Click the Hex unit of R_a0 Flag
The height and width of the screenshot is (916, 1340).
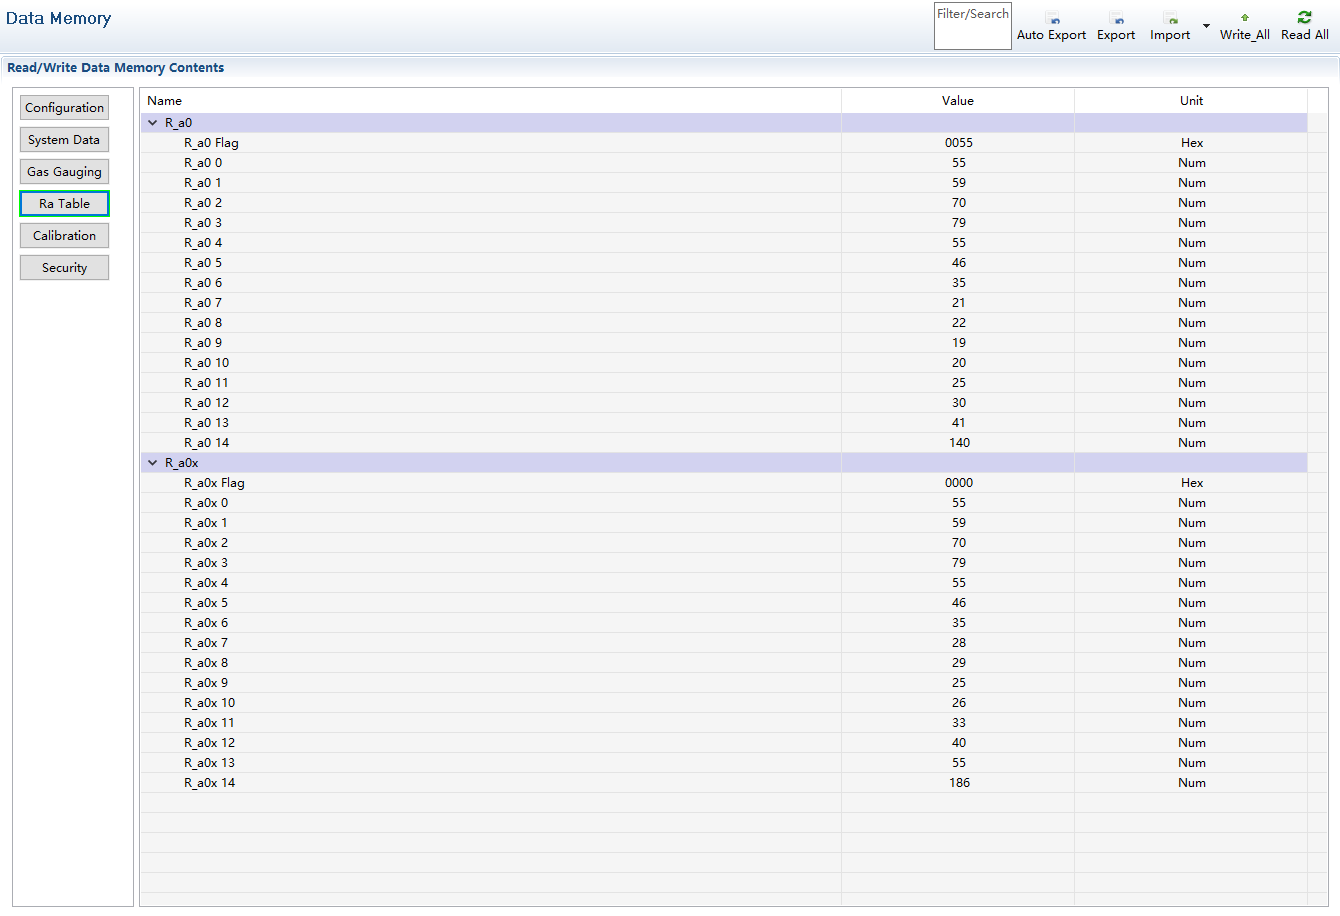(x=1192, y=143)
